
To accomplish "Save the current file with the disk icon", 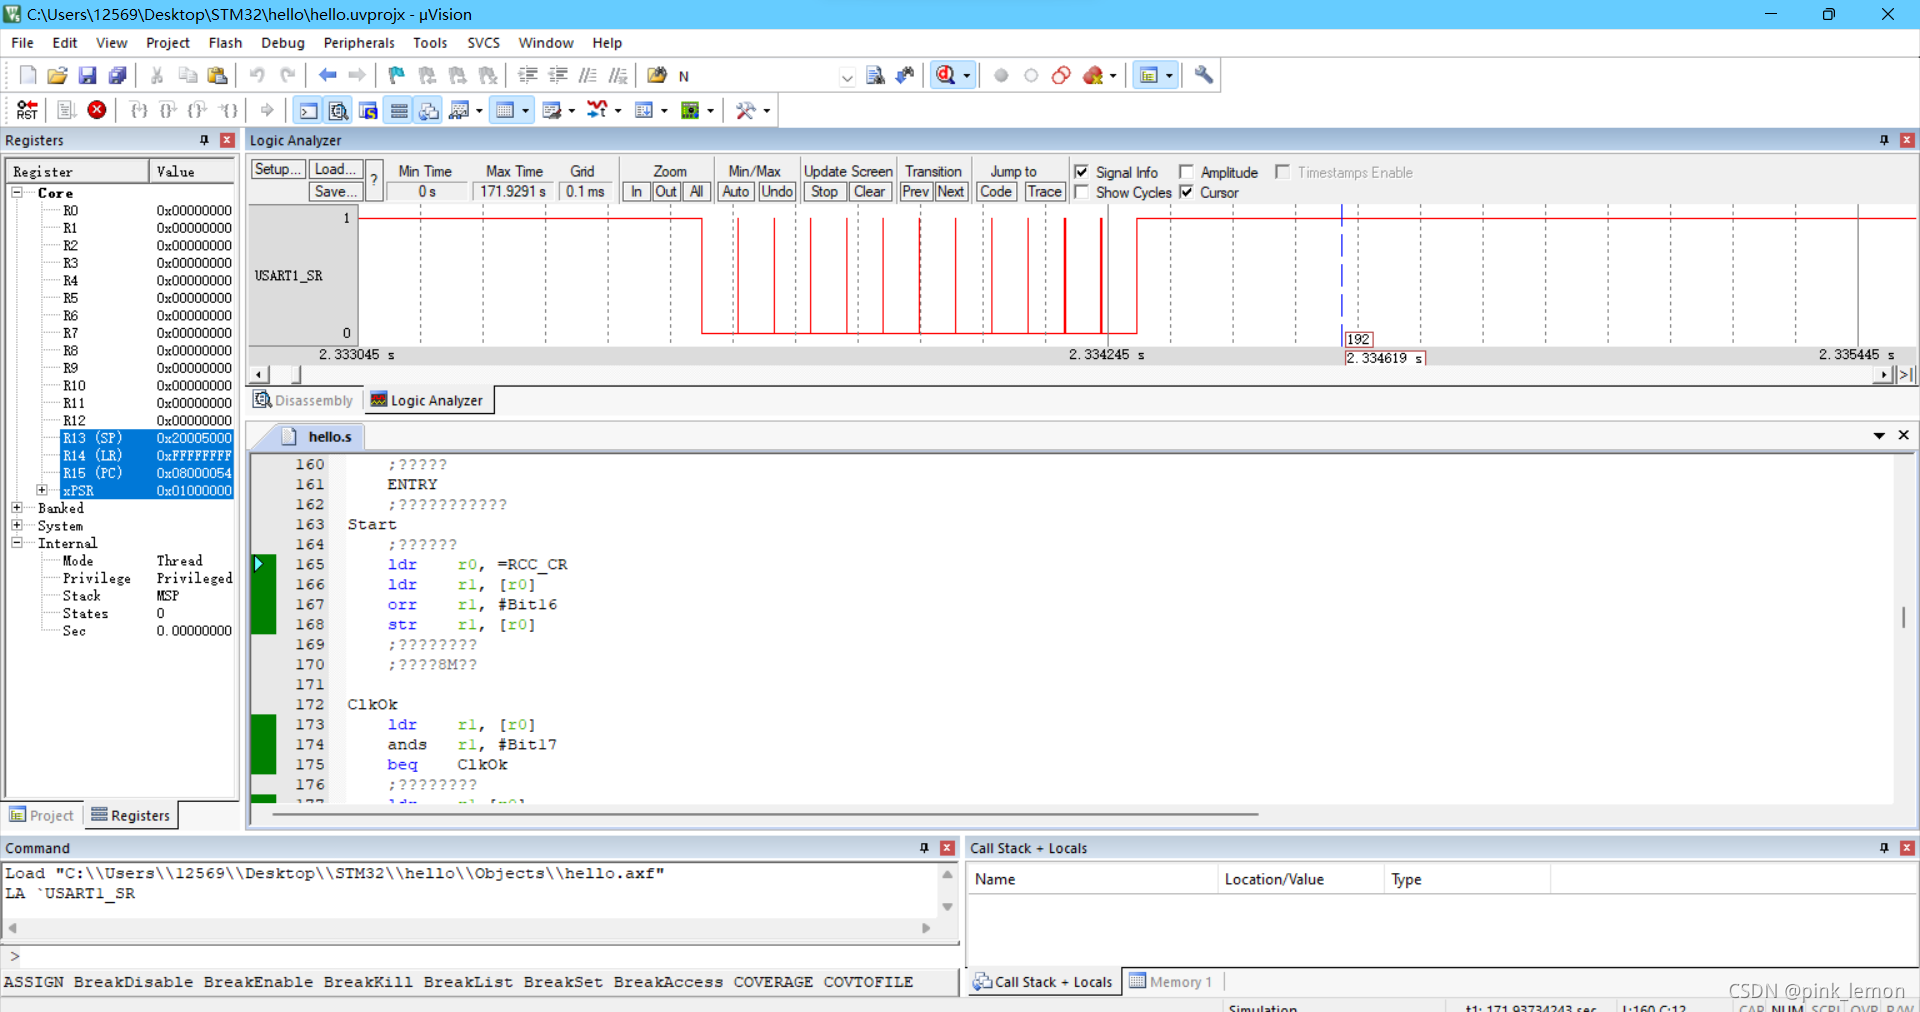I will [x=87, y=75].
